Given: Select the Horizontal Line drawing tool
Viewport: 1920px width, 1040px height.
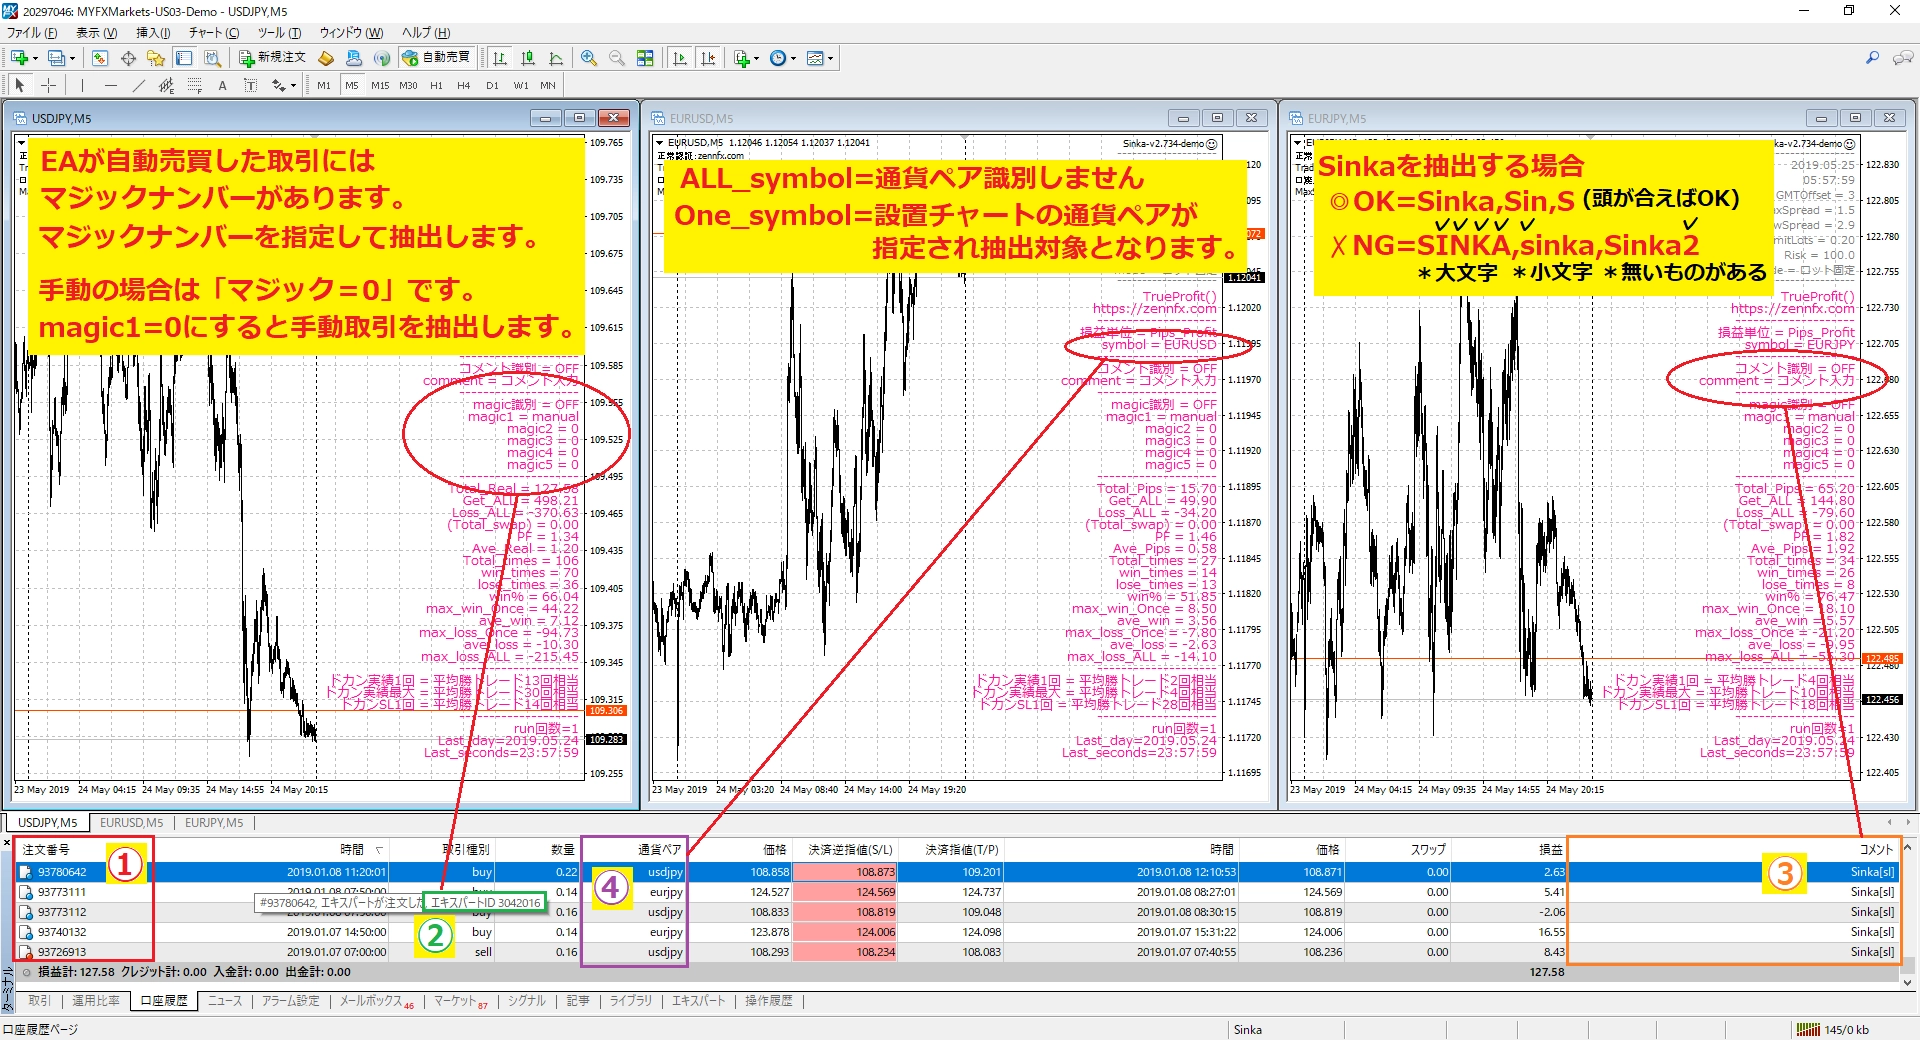Looking at the screenshot, I should 110,85.
